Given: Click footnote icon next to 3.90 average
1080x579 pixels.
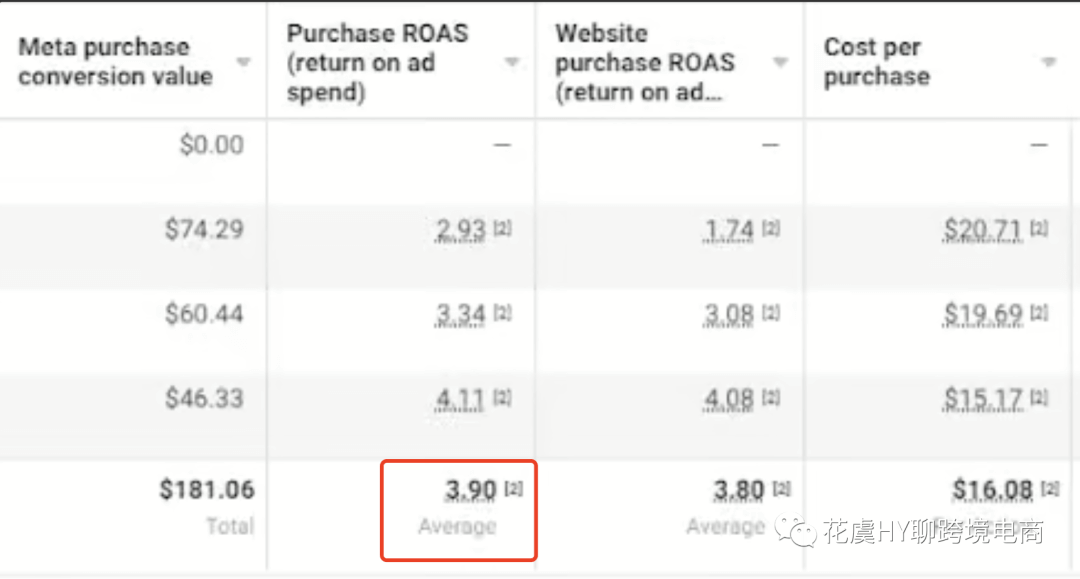Looking at the screenshot, I should coord(514,489).
